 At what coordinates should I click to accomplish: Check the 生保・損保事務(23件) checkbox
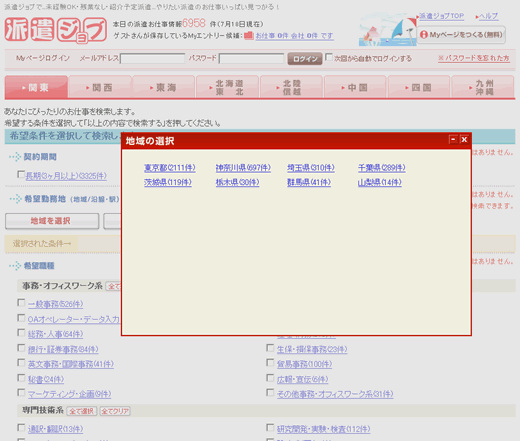pos(270,348)
